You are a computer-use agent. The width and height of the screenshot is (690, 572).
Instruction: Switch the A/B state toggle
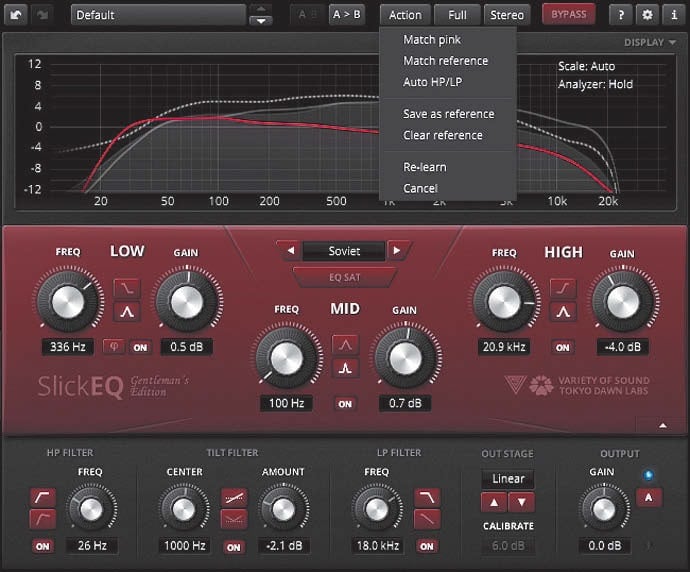(x=308, y=15)
